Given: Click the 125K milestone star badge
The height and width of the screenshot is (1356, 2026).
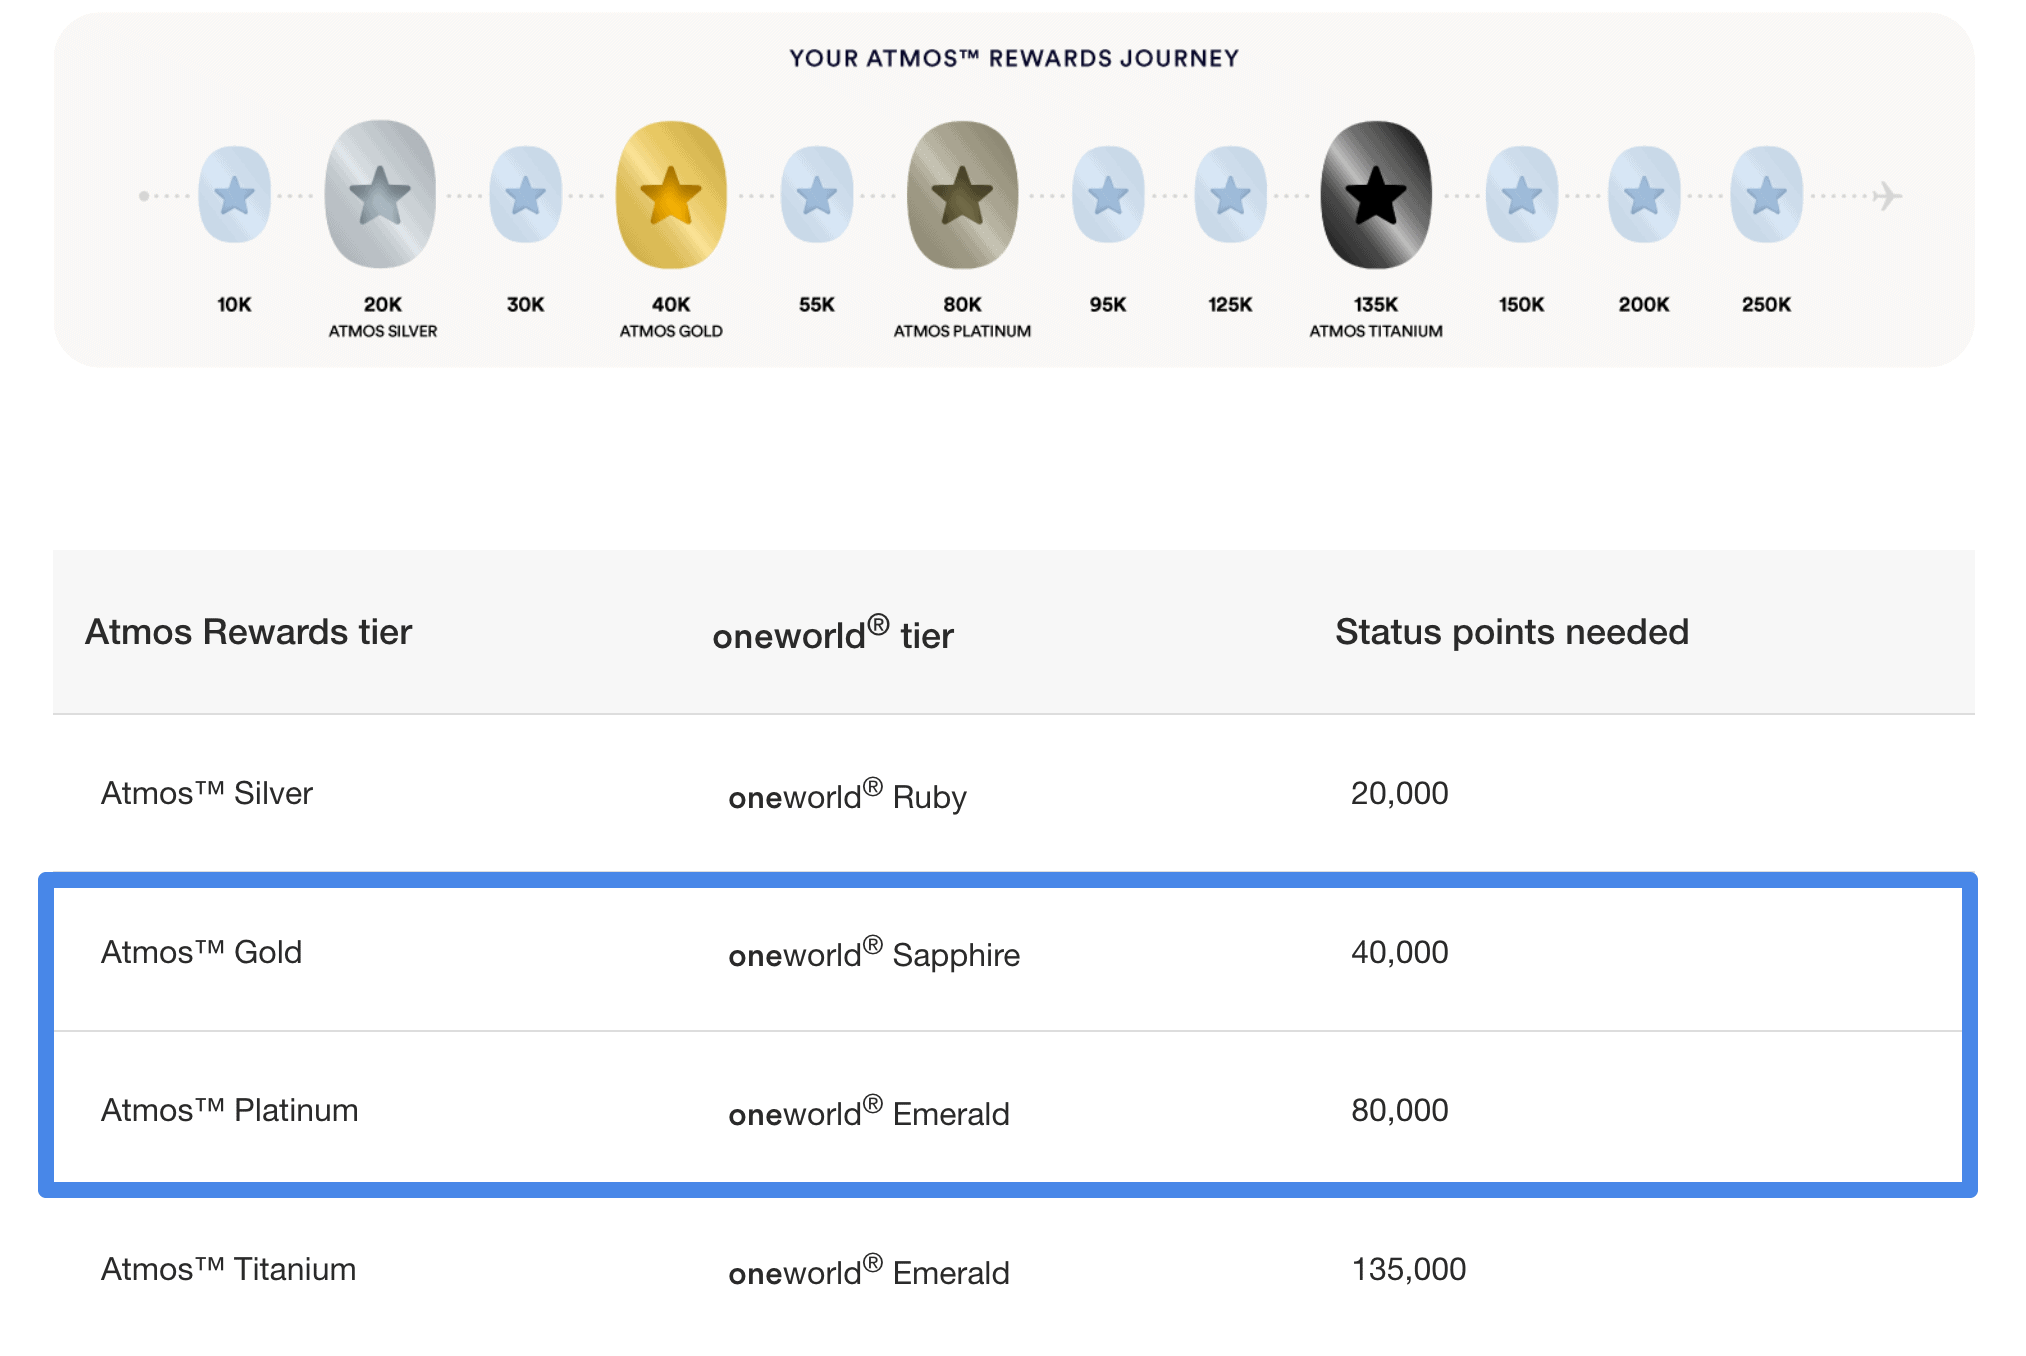Looking at the screenshot, I should (x=1230, y=195).
